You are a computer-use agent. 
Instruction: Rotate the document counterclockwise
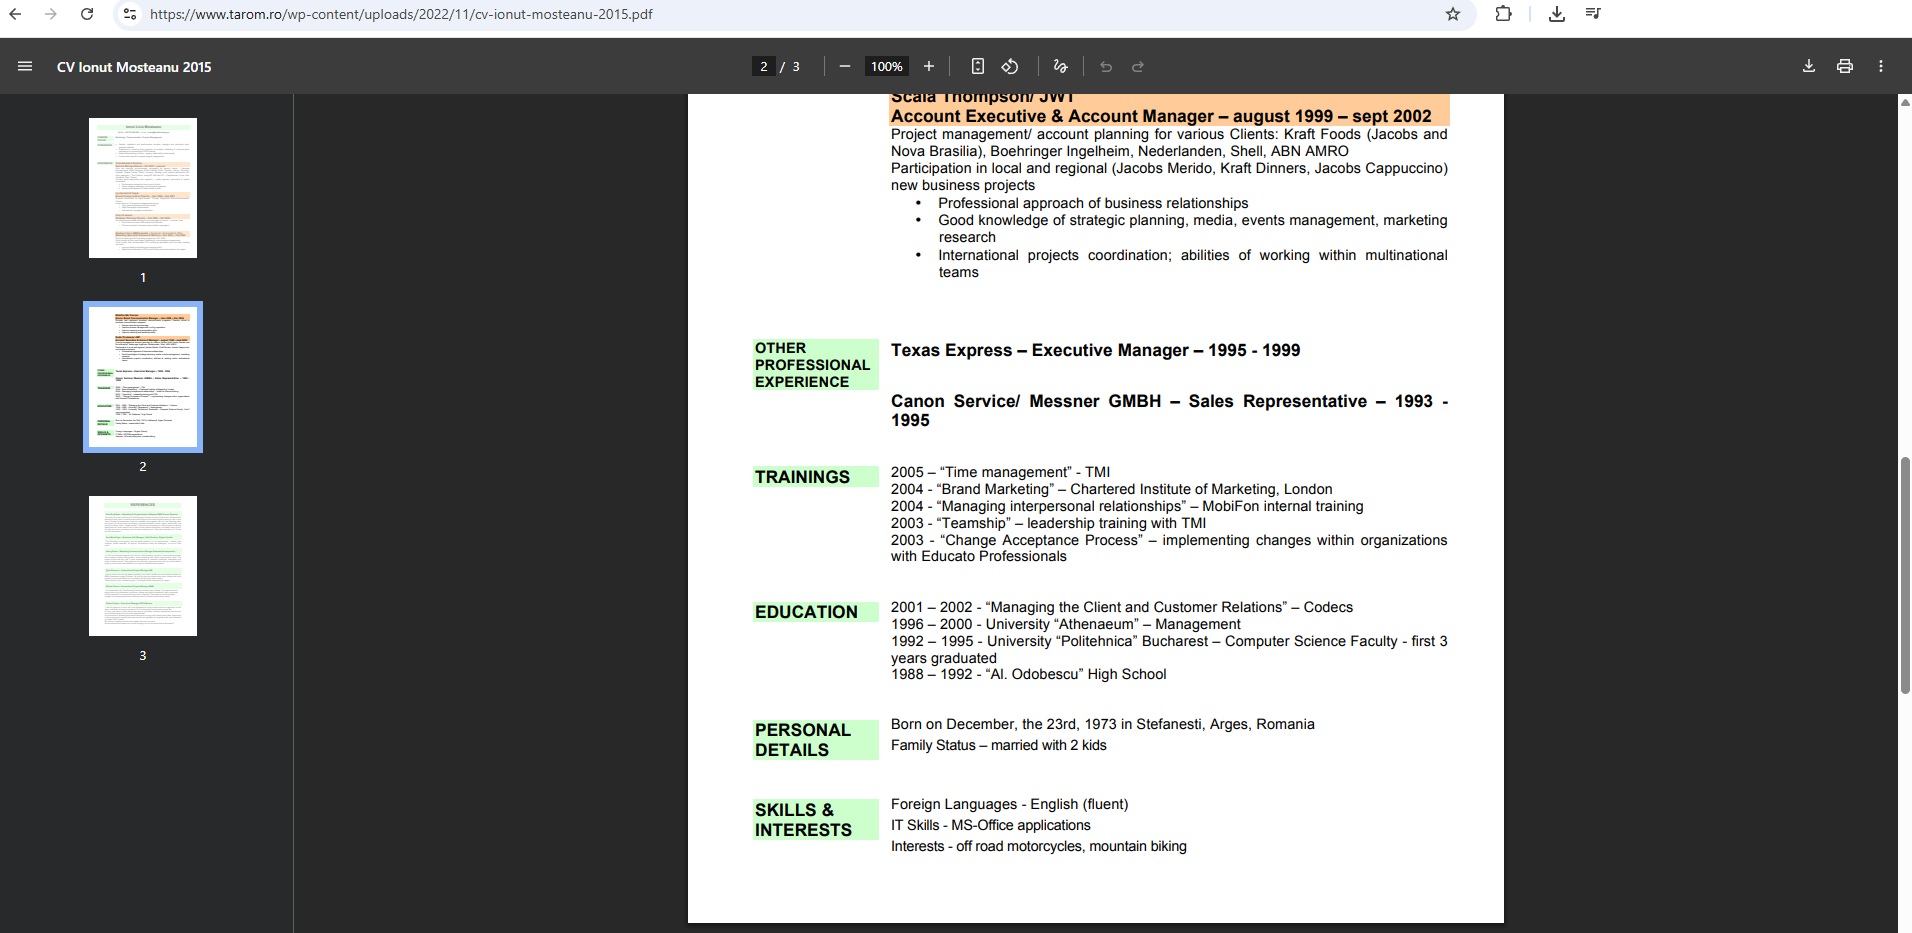click(1010, 66)
